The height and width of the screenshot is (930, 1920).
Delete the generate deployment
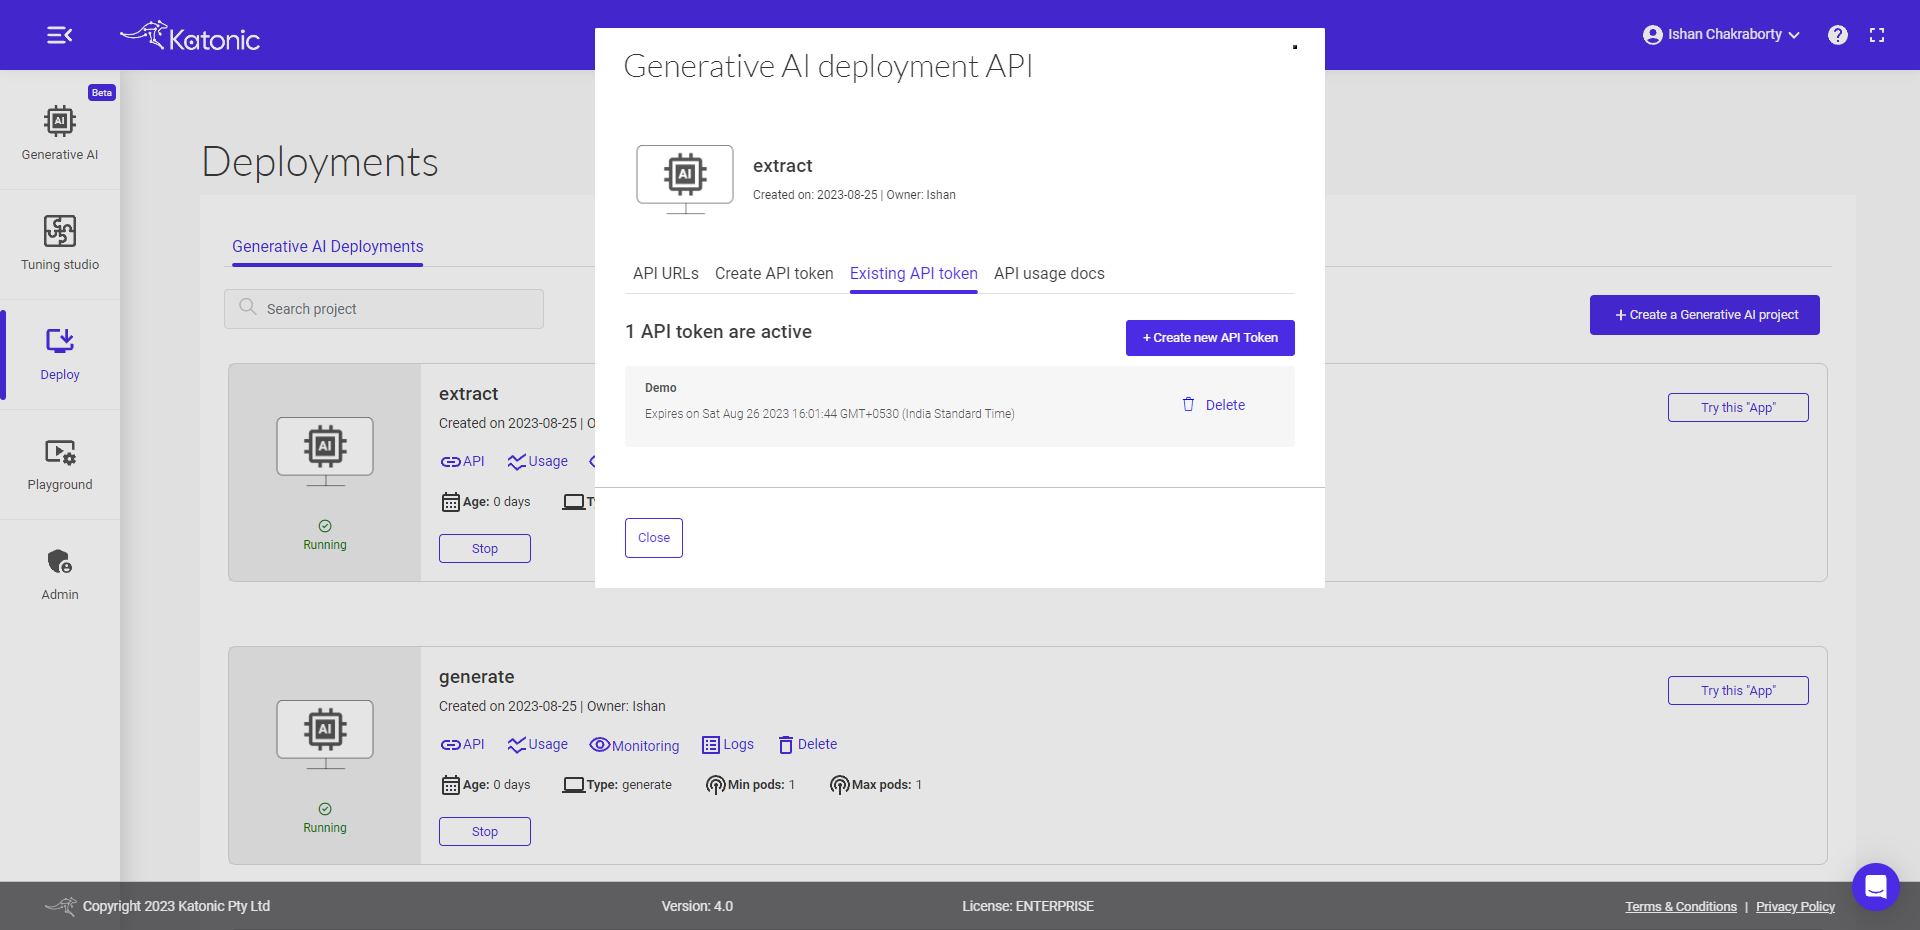coord(808,744)
